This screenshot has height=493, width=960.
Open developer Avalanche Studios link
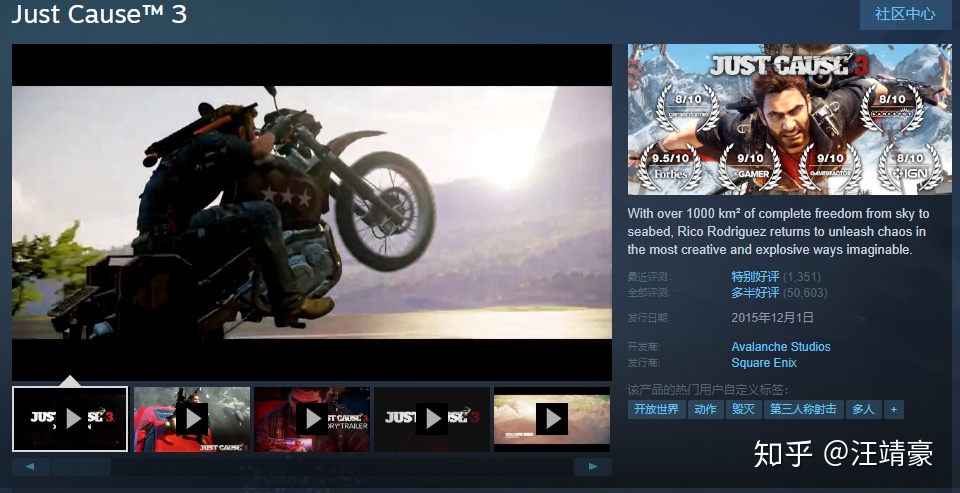pyautogui.click(x=781, y=347)
